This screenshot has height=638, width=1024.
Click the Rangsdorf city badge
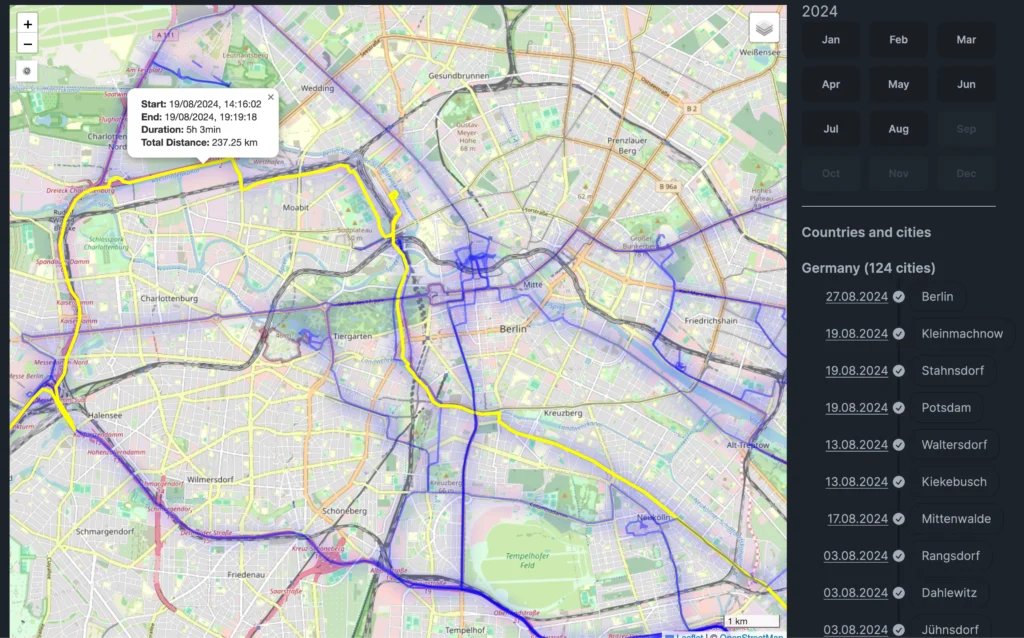pos(950,556)
